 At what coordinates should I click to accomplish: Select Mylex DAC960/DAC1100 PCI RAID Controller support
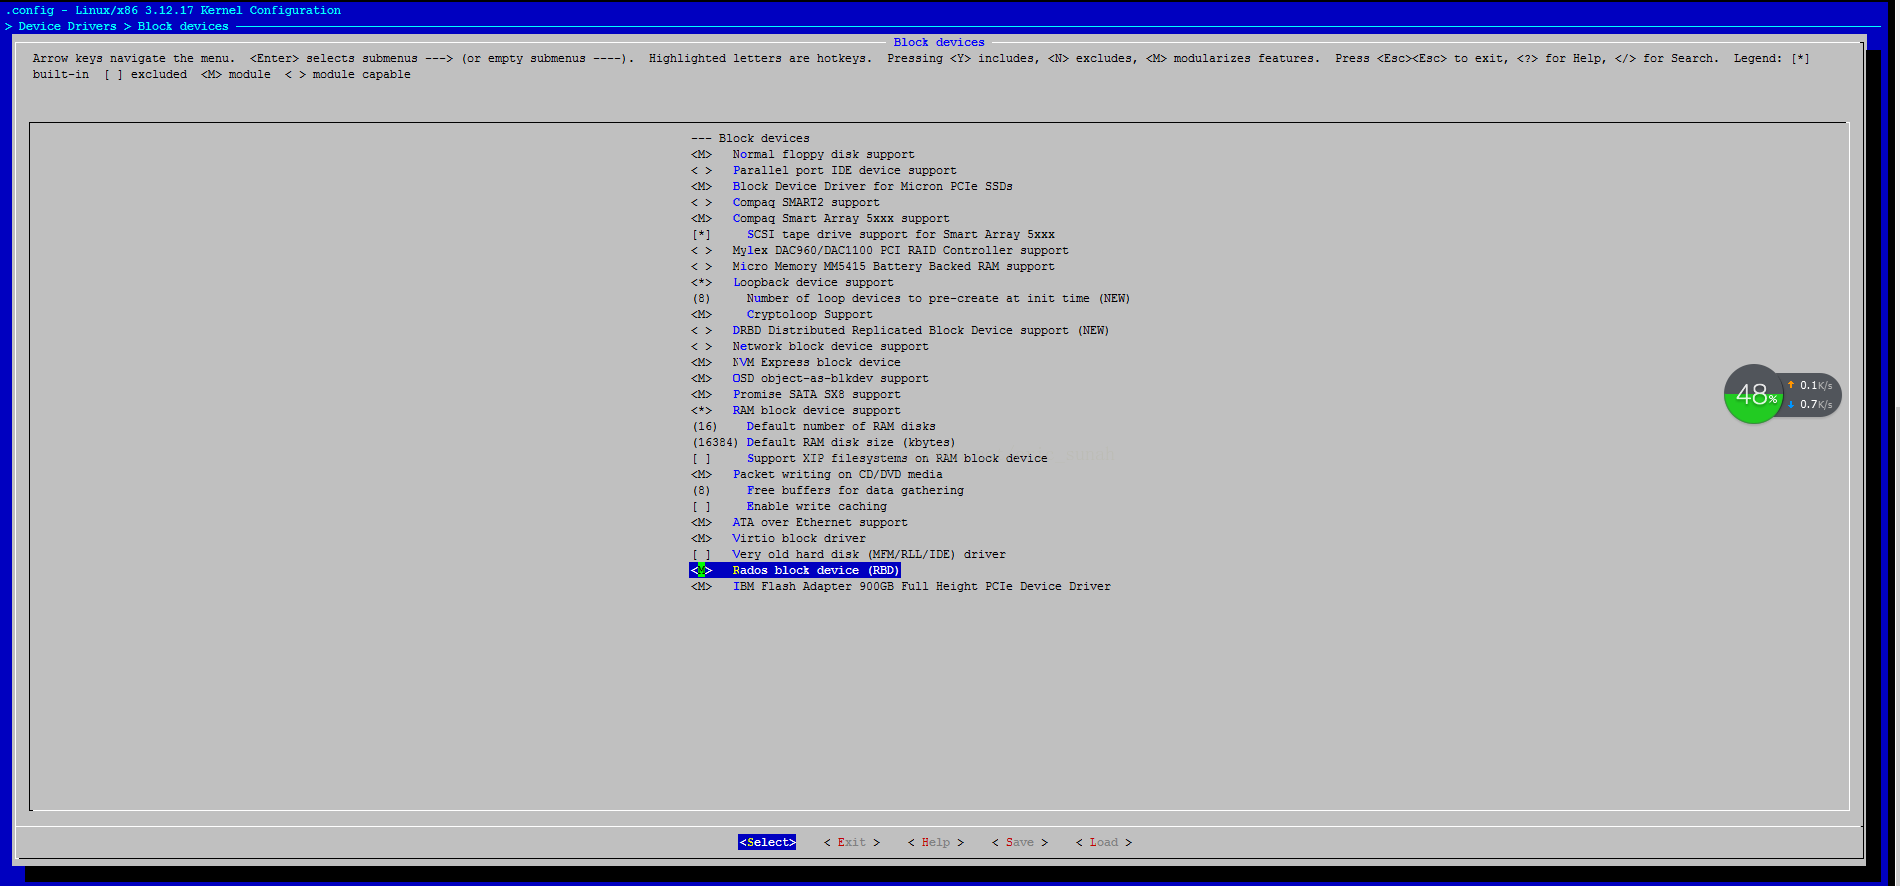tap(879, 250)
